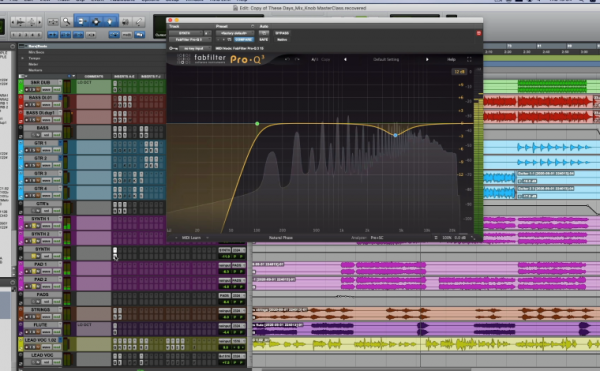Toggle A/B state in Pro-Q 3
The image size is (600, 371).
tap(314, 59)
